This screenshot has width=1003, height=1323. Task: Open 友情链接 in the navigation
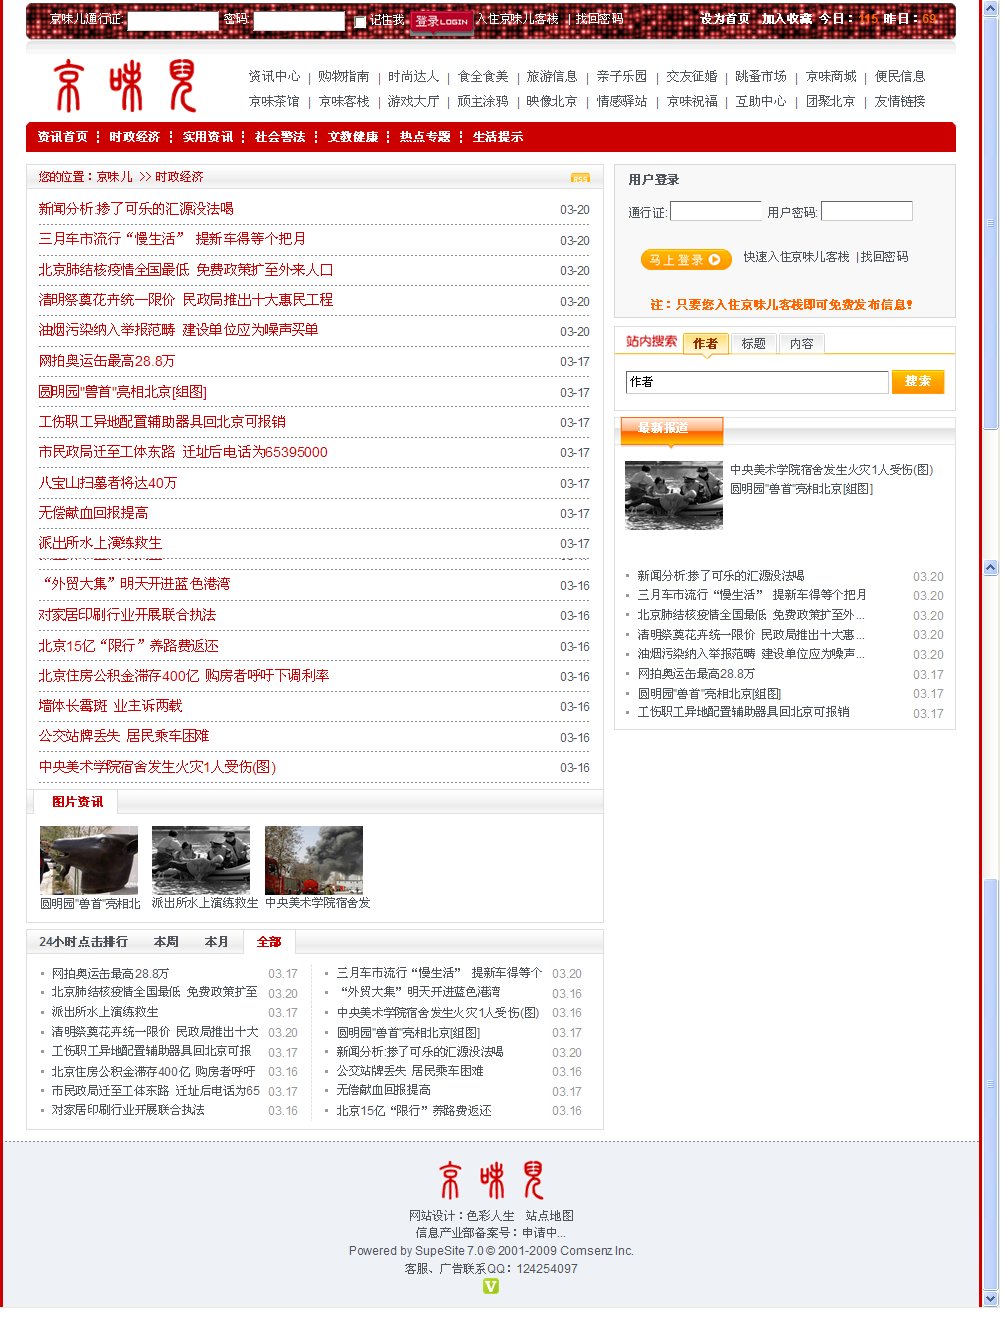tap(900, 101)
